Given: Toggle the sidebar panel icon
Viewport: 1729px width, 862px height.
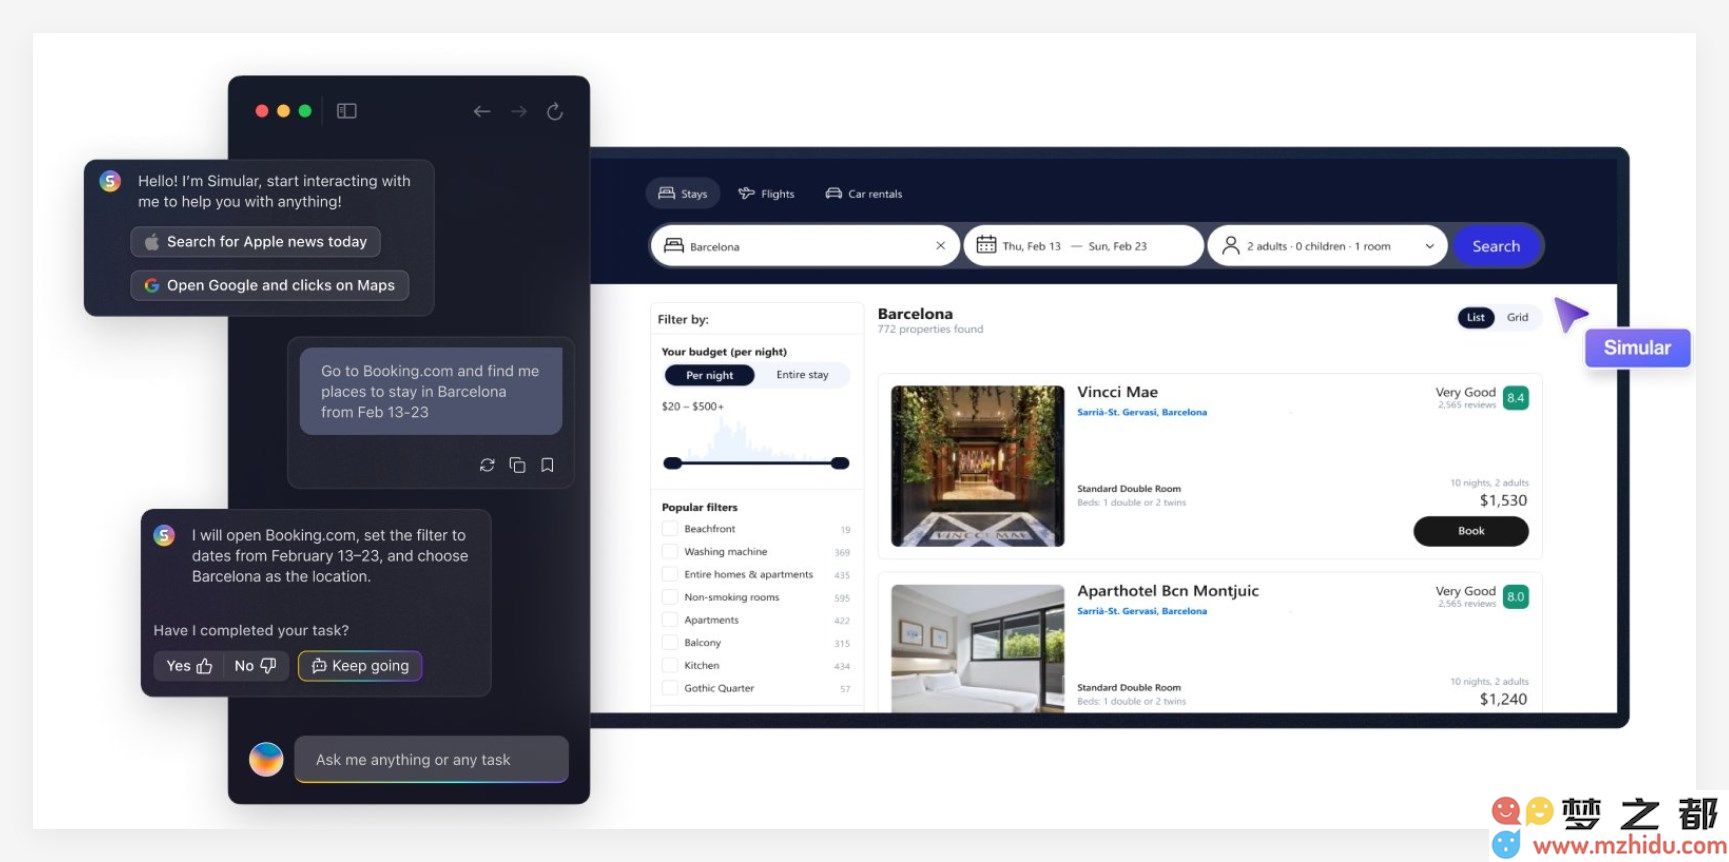Looking at the screenshot, I should coord(347,111).
